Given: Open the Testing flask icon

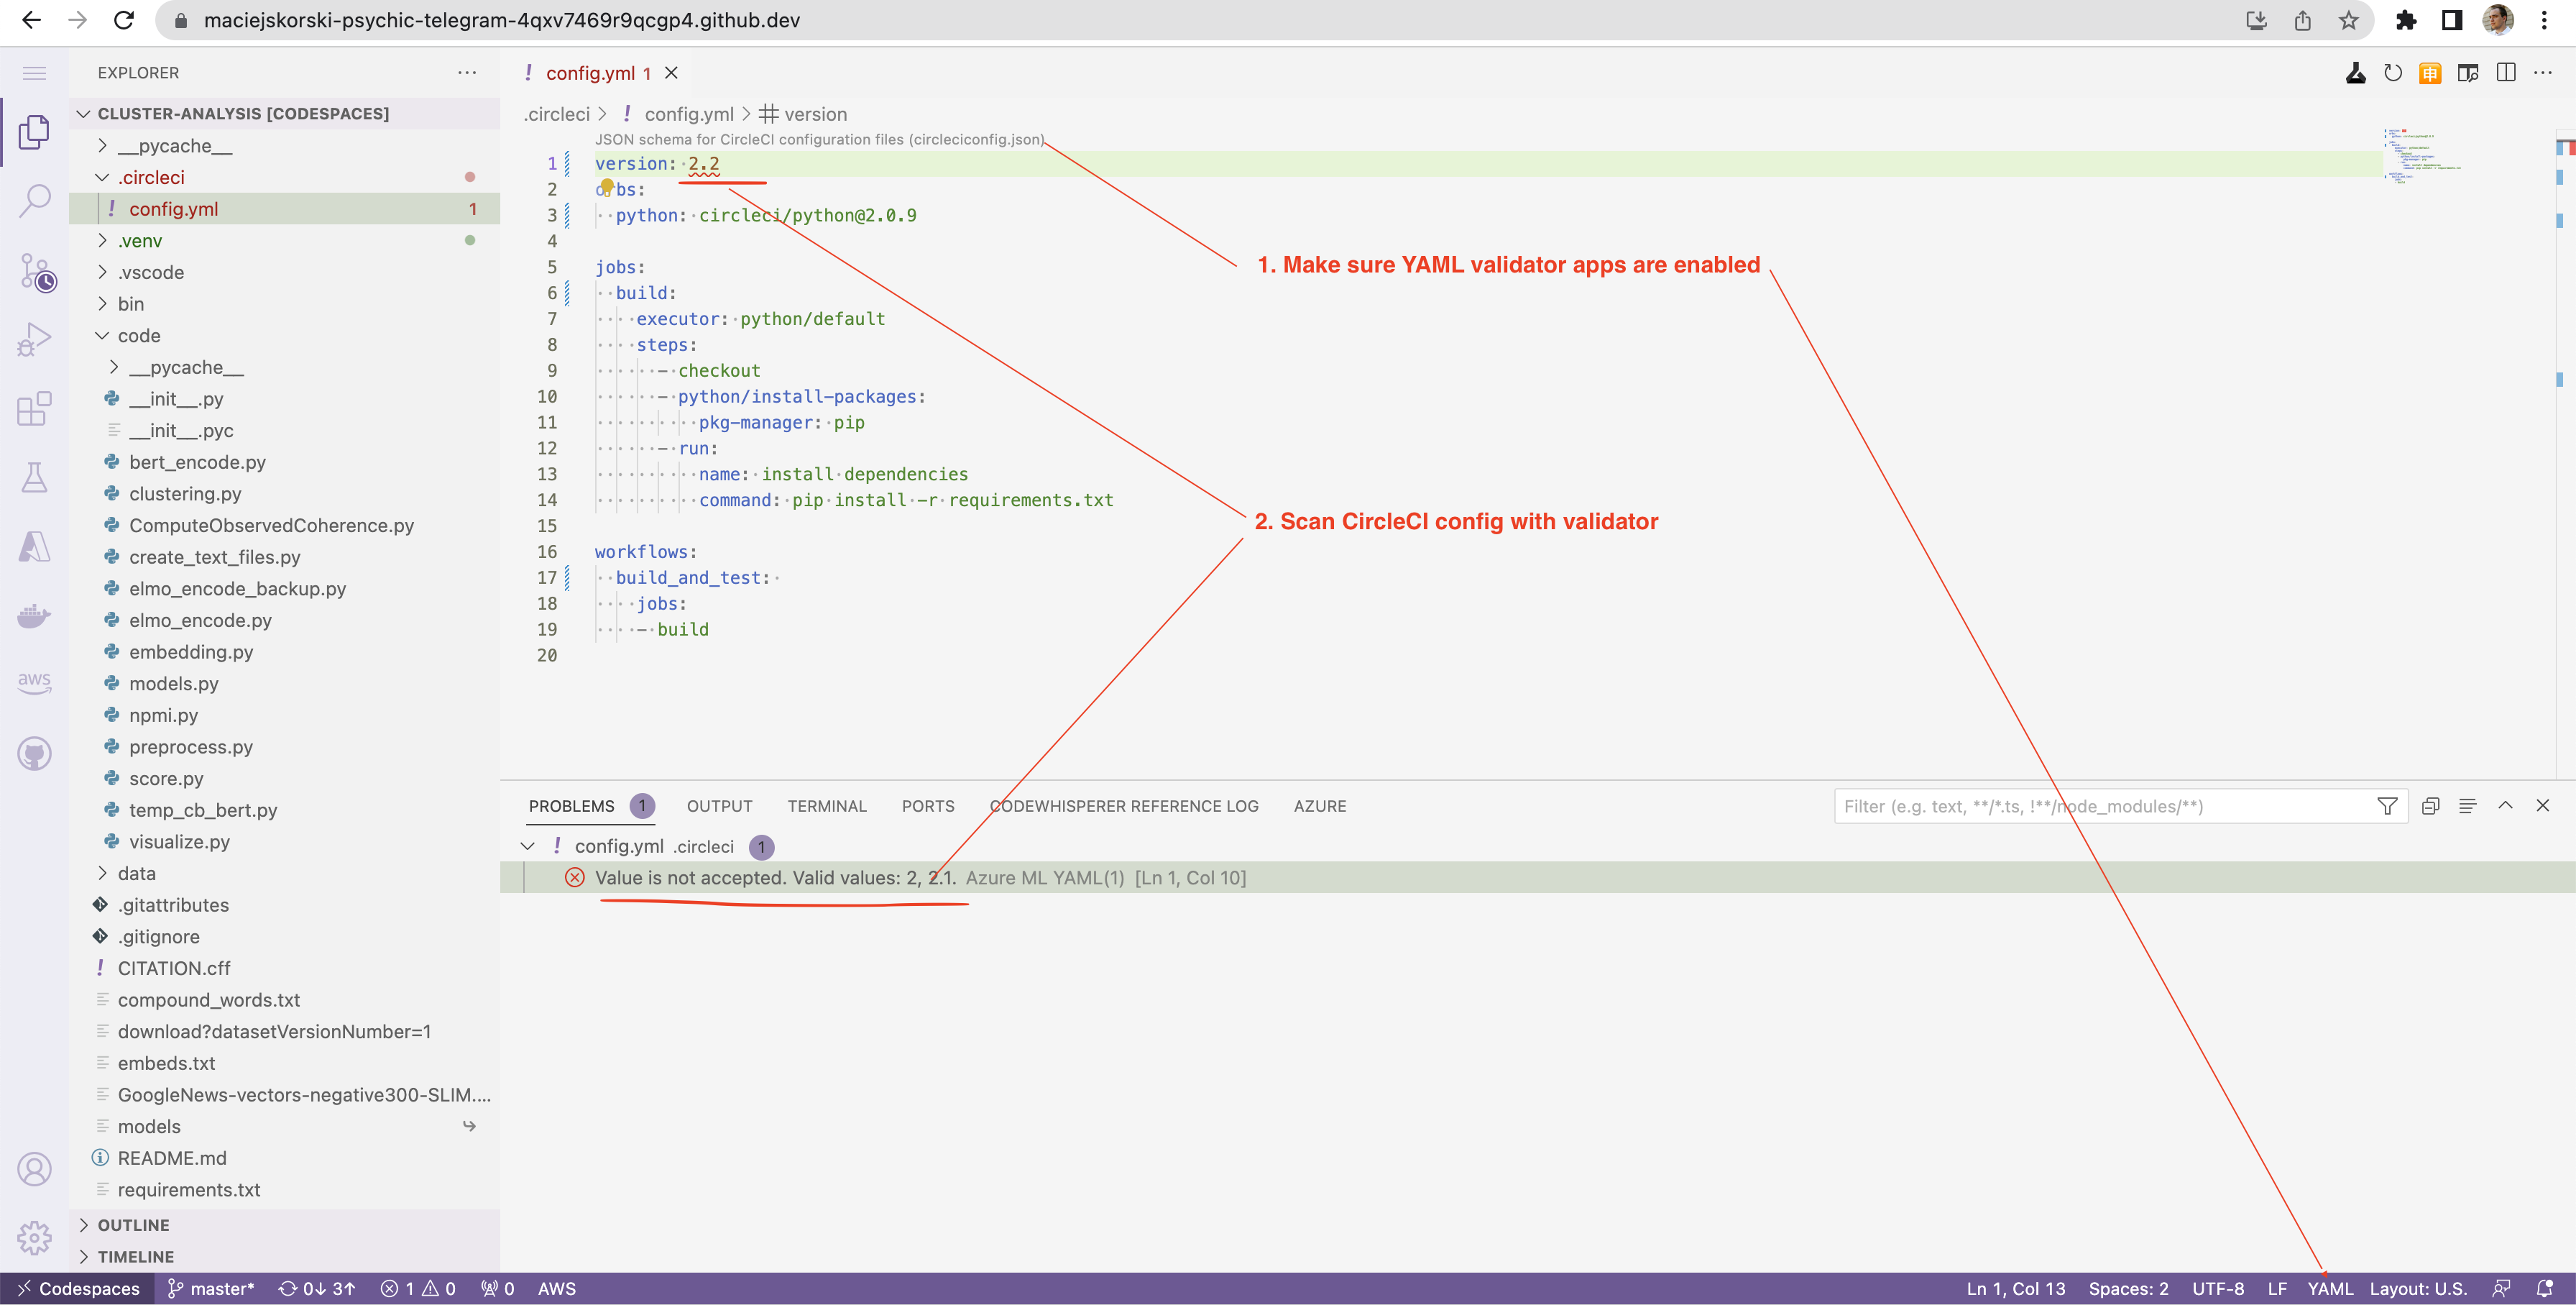Looking at the screenshot, I should 34,477.
